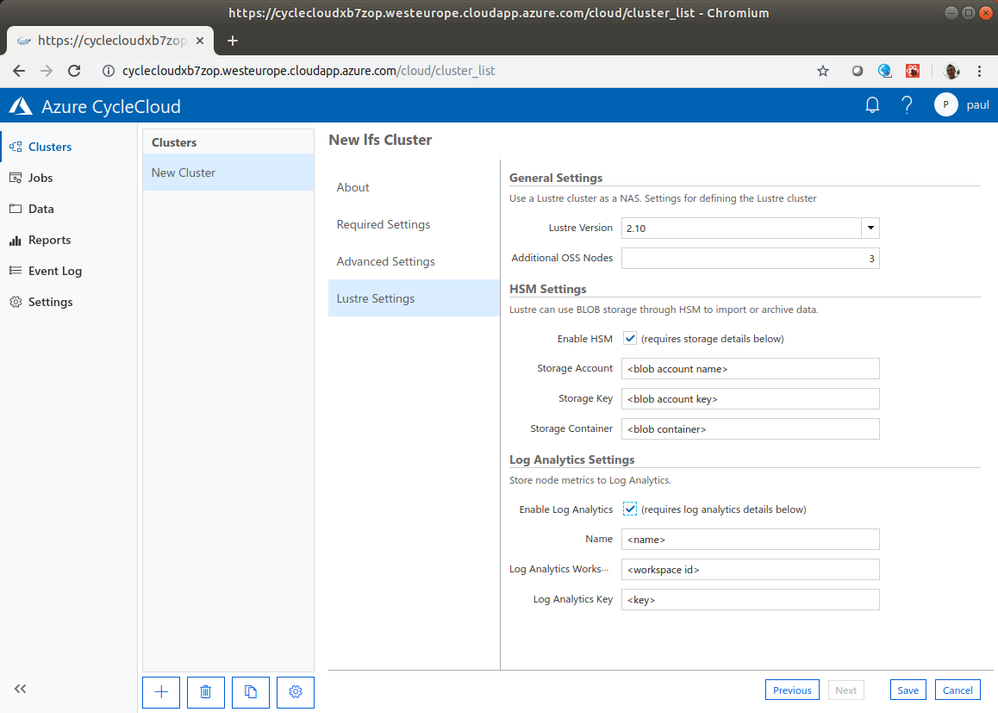
Task: Click the Log Analytics Key input field
Action: coord(750,600)
